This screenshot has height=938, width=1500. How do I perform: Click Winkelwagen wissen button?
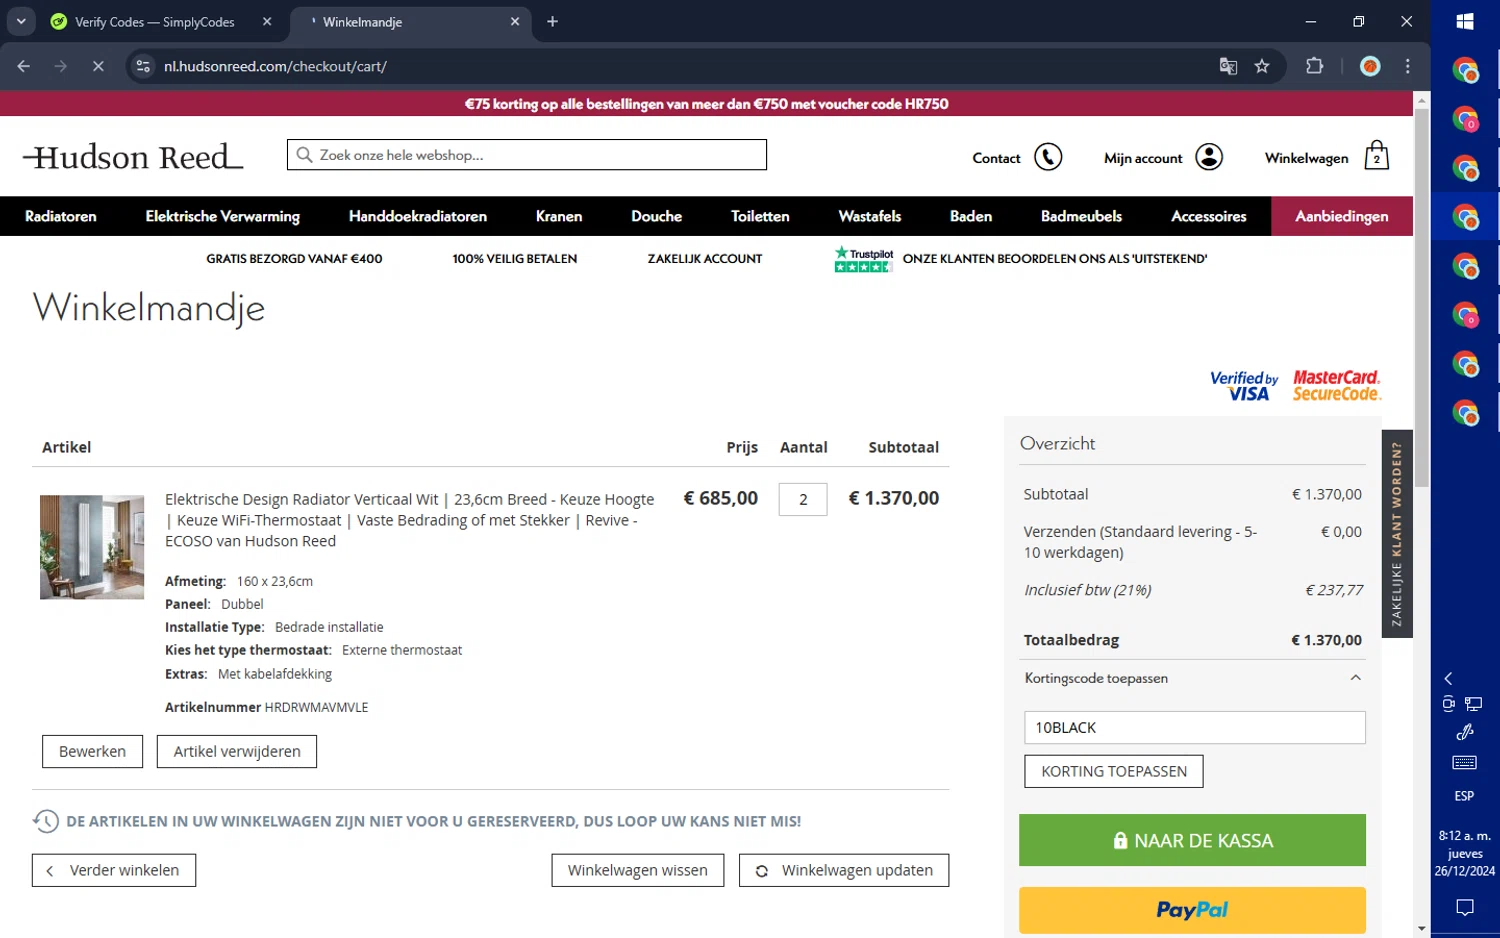(x=638, y=870)
